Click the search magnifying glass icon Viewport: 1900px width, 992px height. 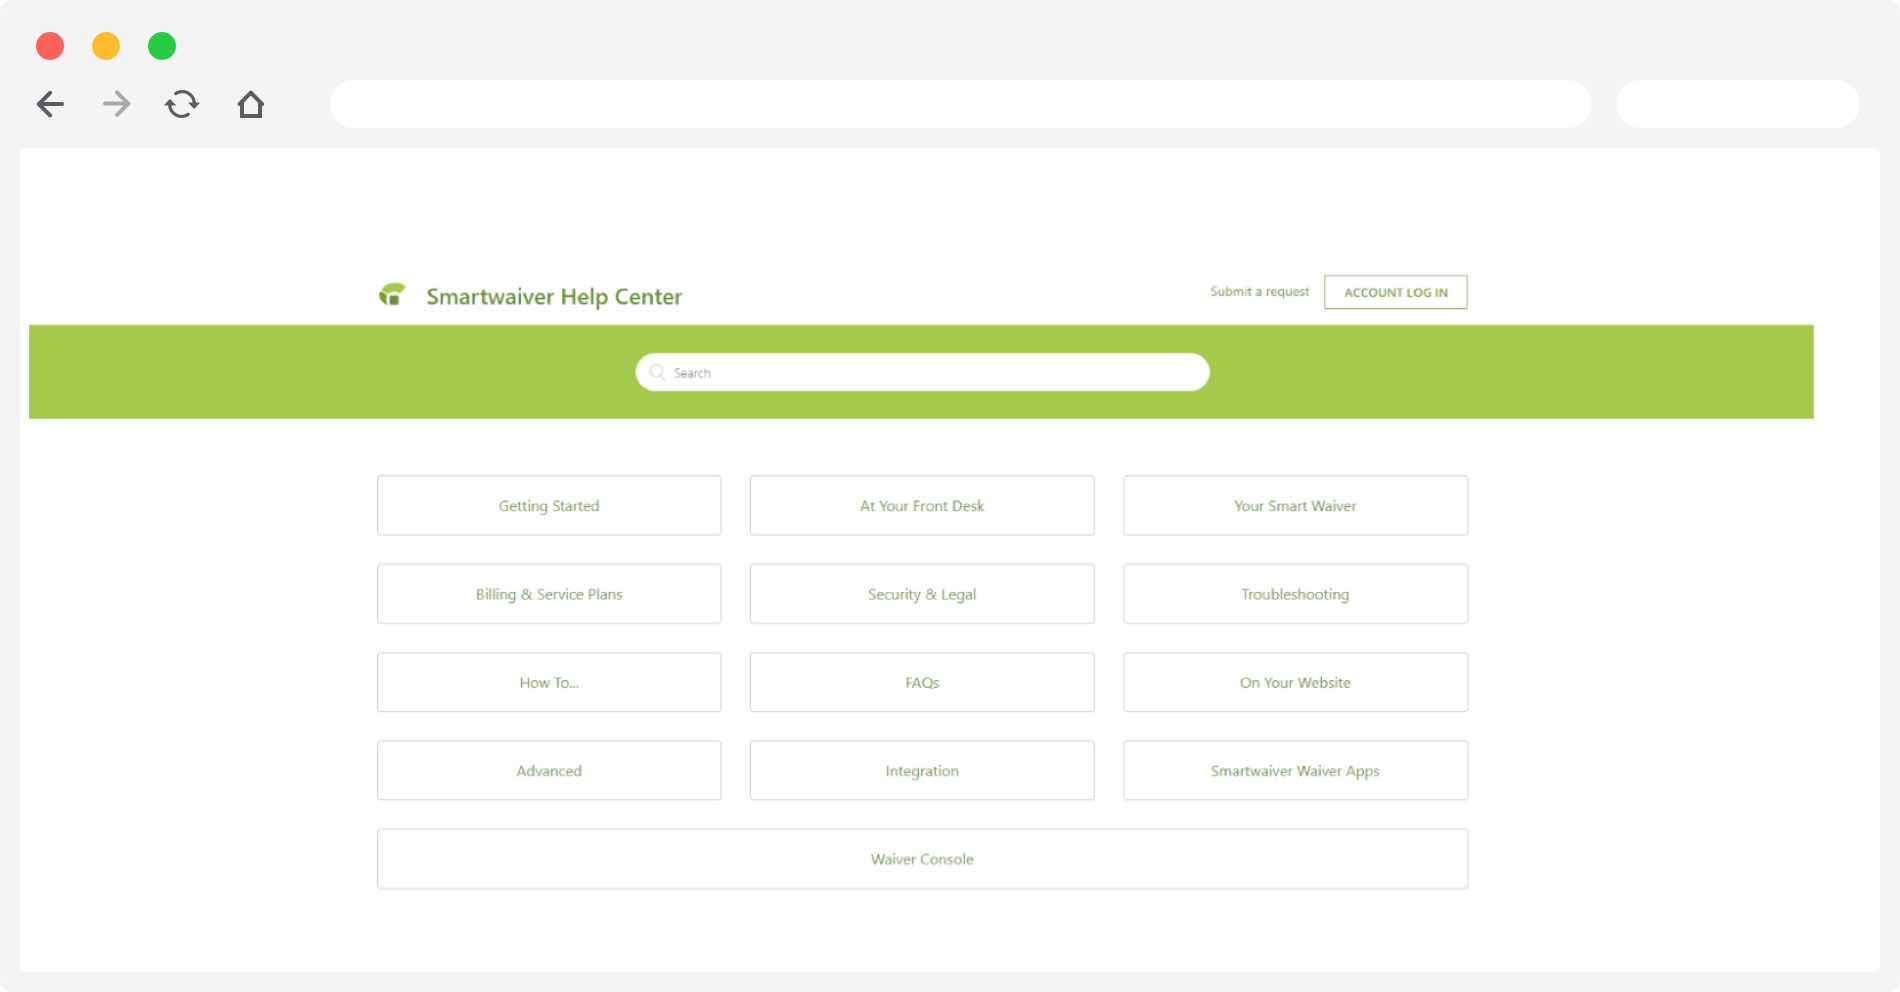coord(657,371)
